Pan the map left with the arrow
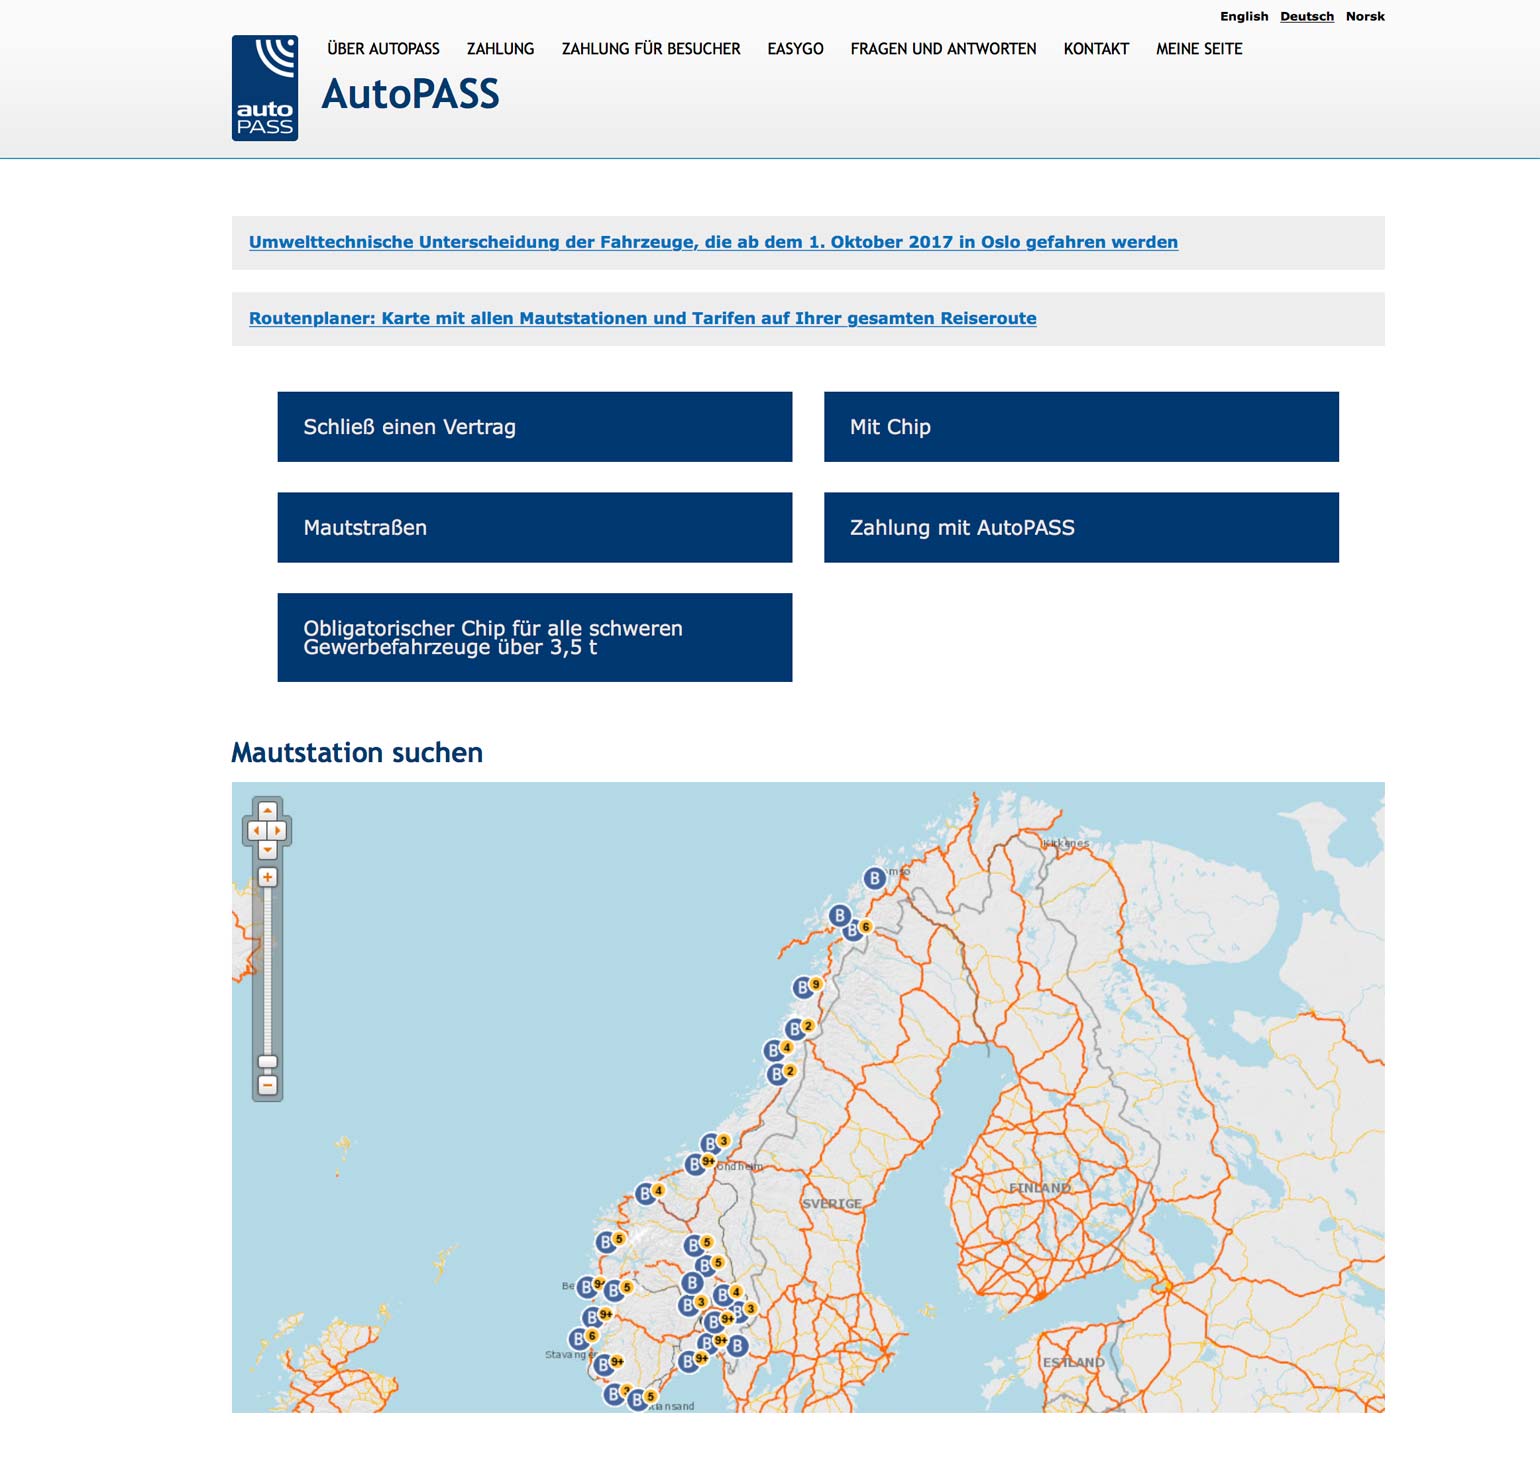 pyautogui.click(x=256, y=830)
